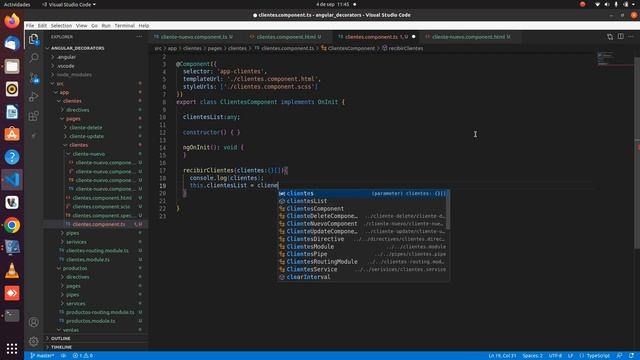Image resolution: width=640 pixels, height=360 pixels.
Task: Click the suggestion list scrollbar
Action: pos(448,209)
